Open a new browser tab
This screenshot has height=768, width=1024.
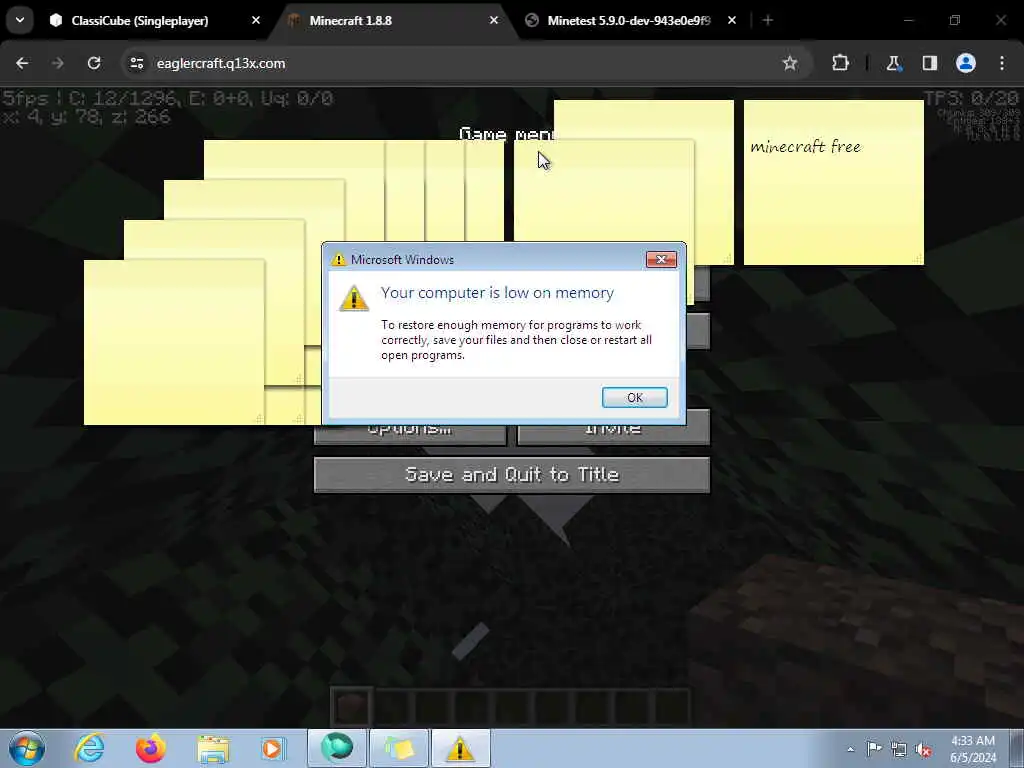(x=768, y=20)
